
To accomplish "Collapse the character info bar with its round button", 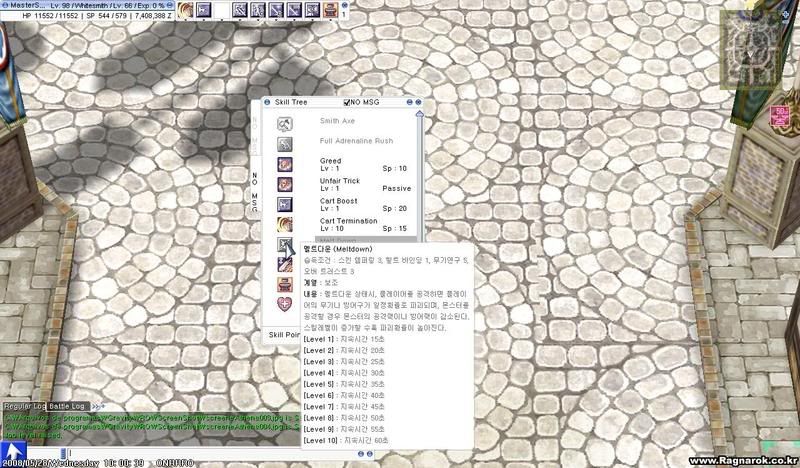I will point(169,5).
